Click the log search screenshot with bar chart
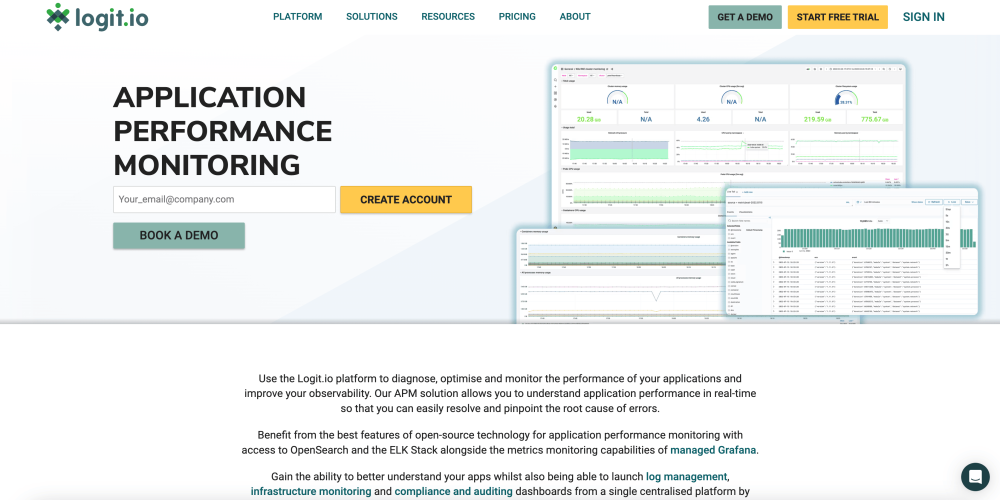 851,251
